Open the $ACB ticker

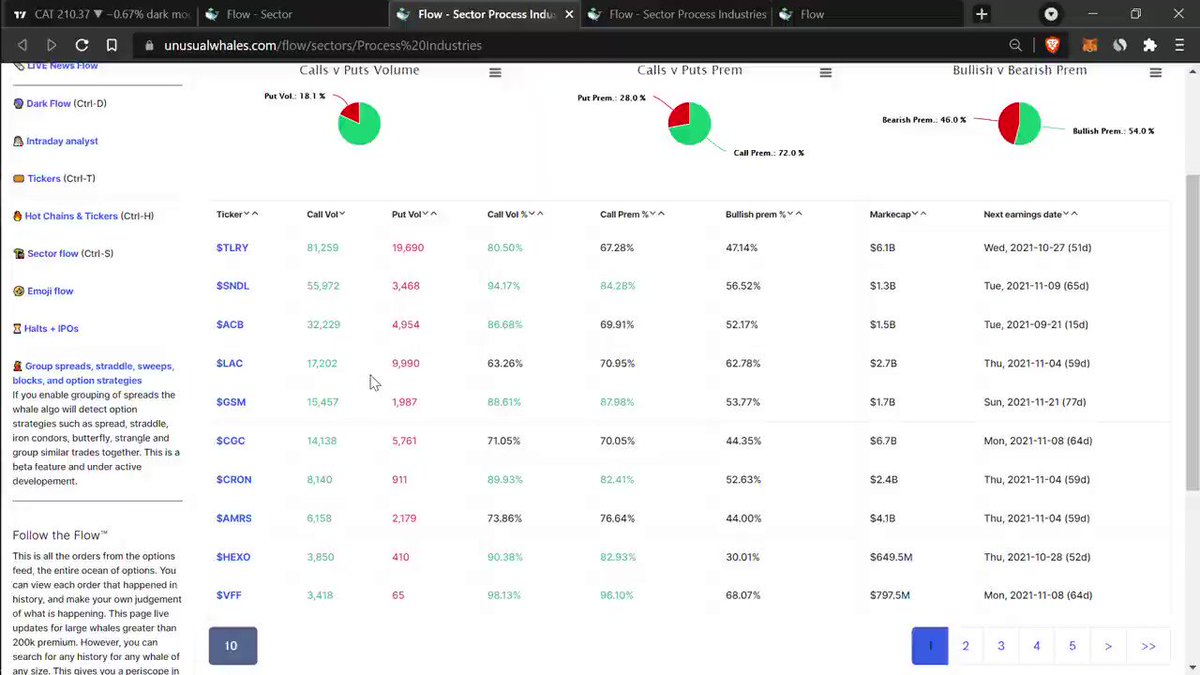pos(230,325)
